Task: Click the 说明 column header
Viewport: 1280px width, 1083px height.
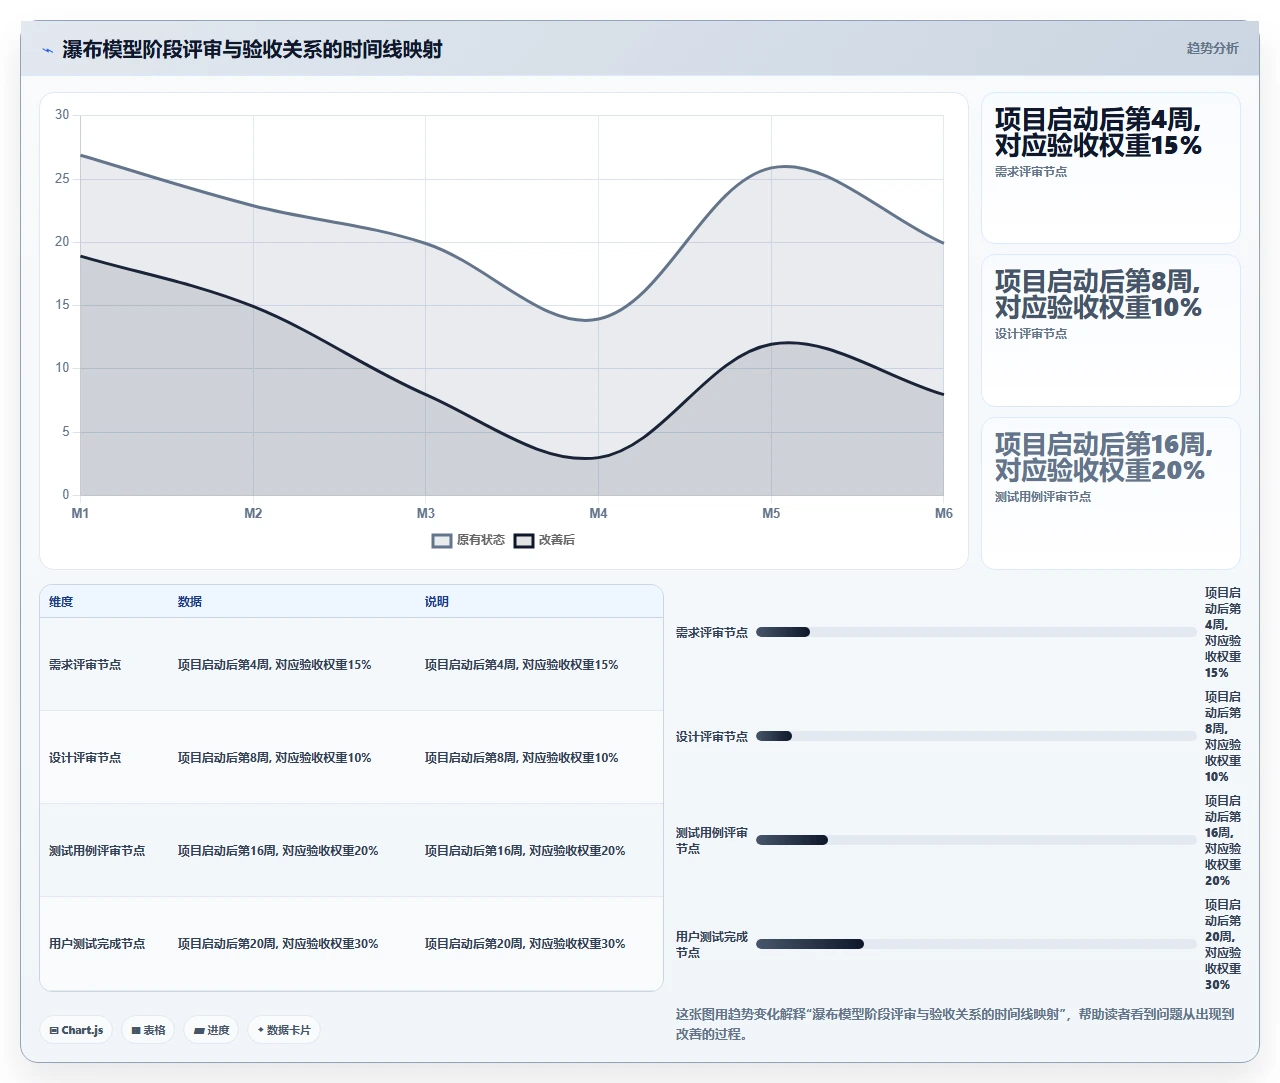Action: [437, 602]
